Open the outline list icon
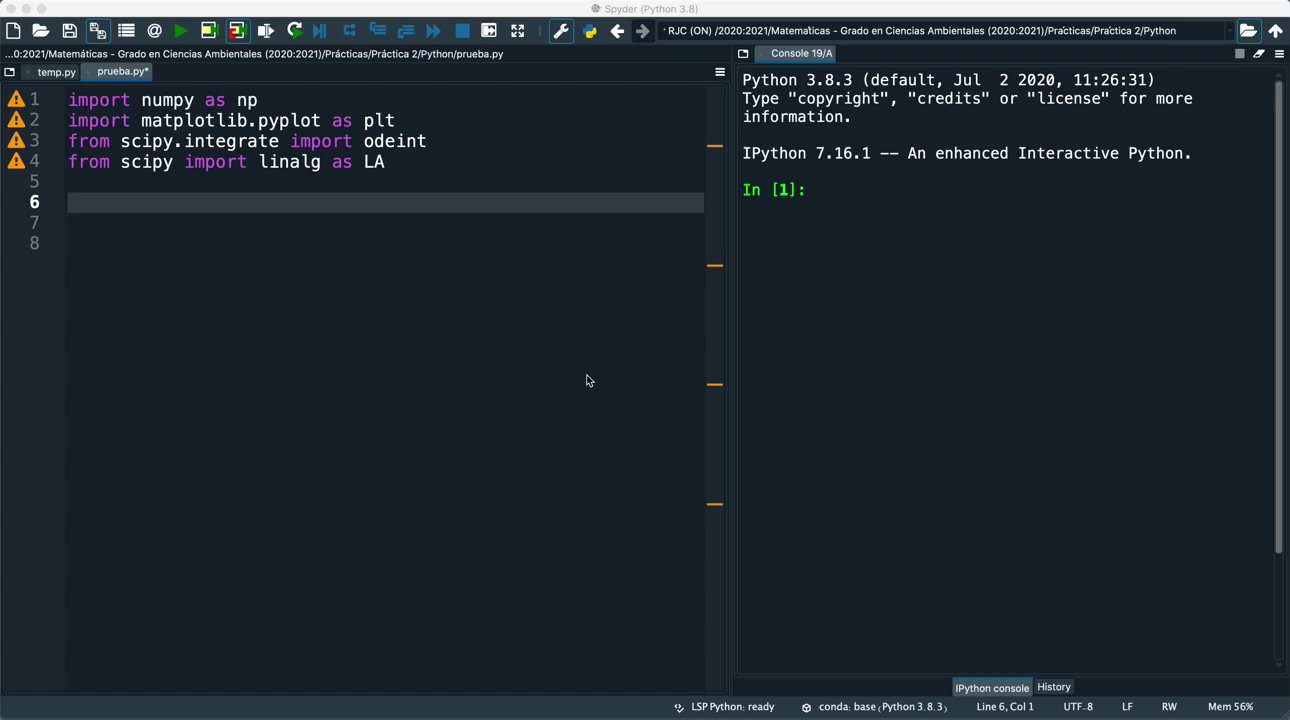Image resolution: width=1290 pixels, height=720 pixels. click(126, 31)
